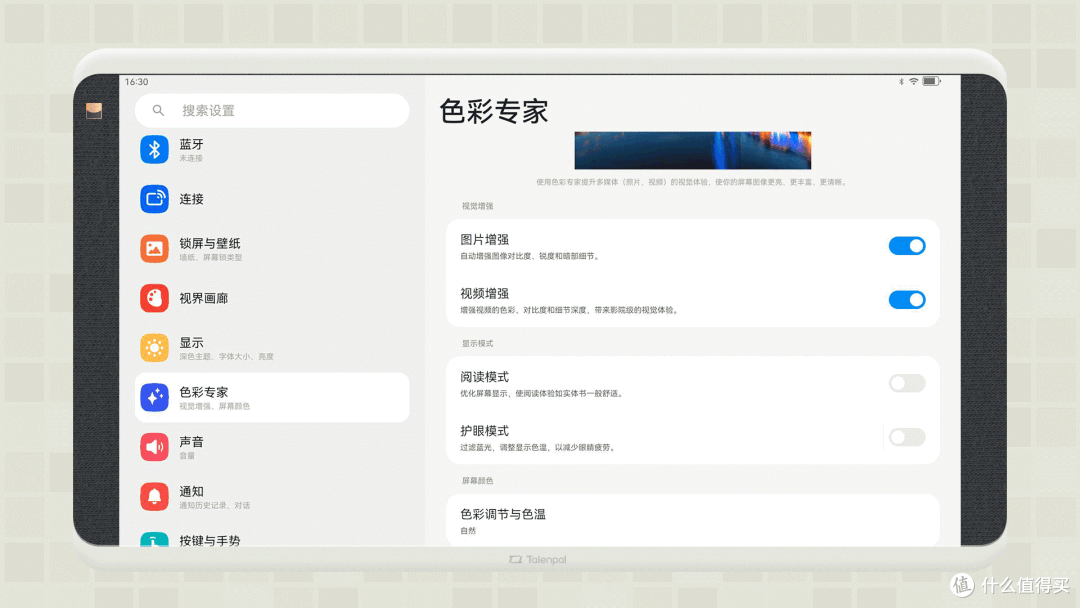1080x608 pixels.
Task: Select the 蓝牙 menu entry
Action: [x=272, y=149]
